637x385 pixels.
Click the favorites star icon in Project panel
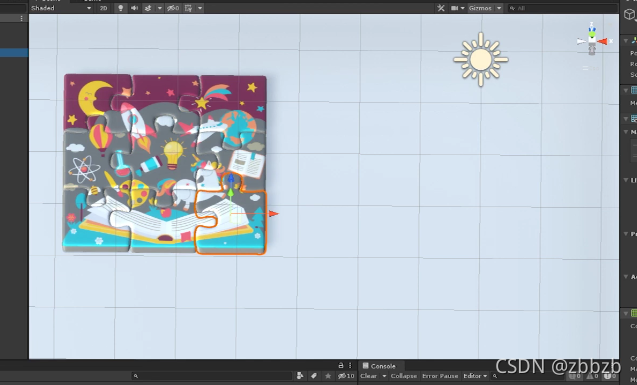(328, 376)
